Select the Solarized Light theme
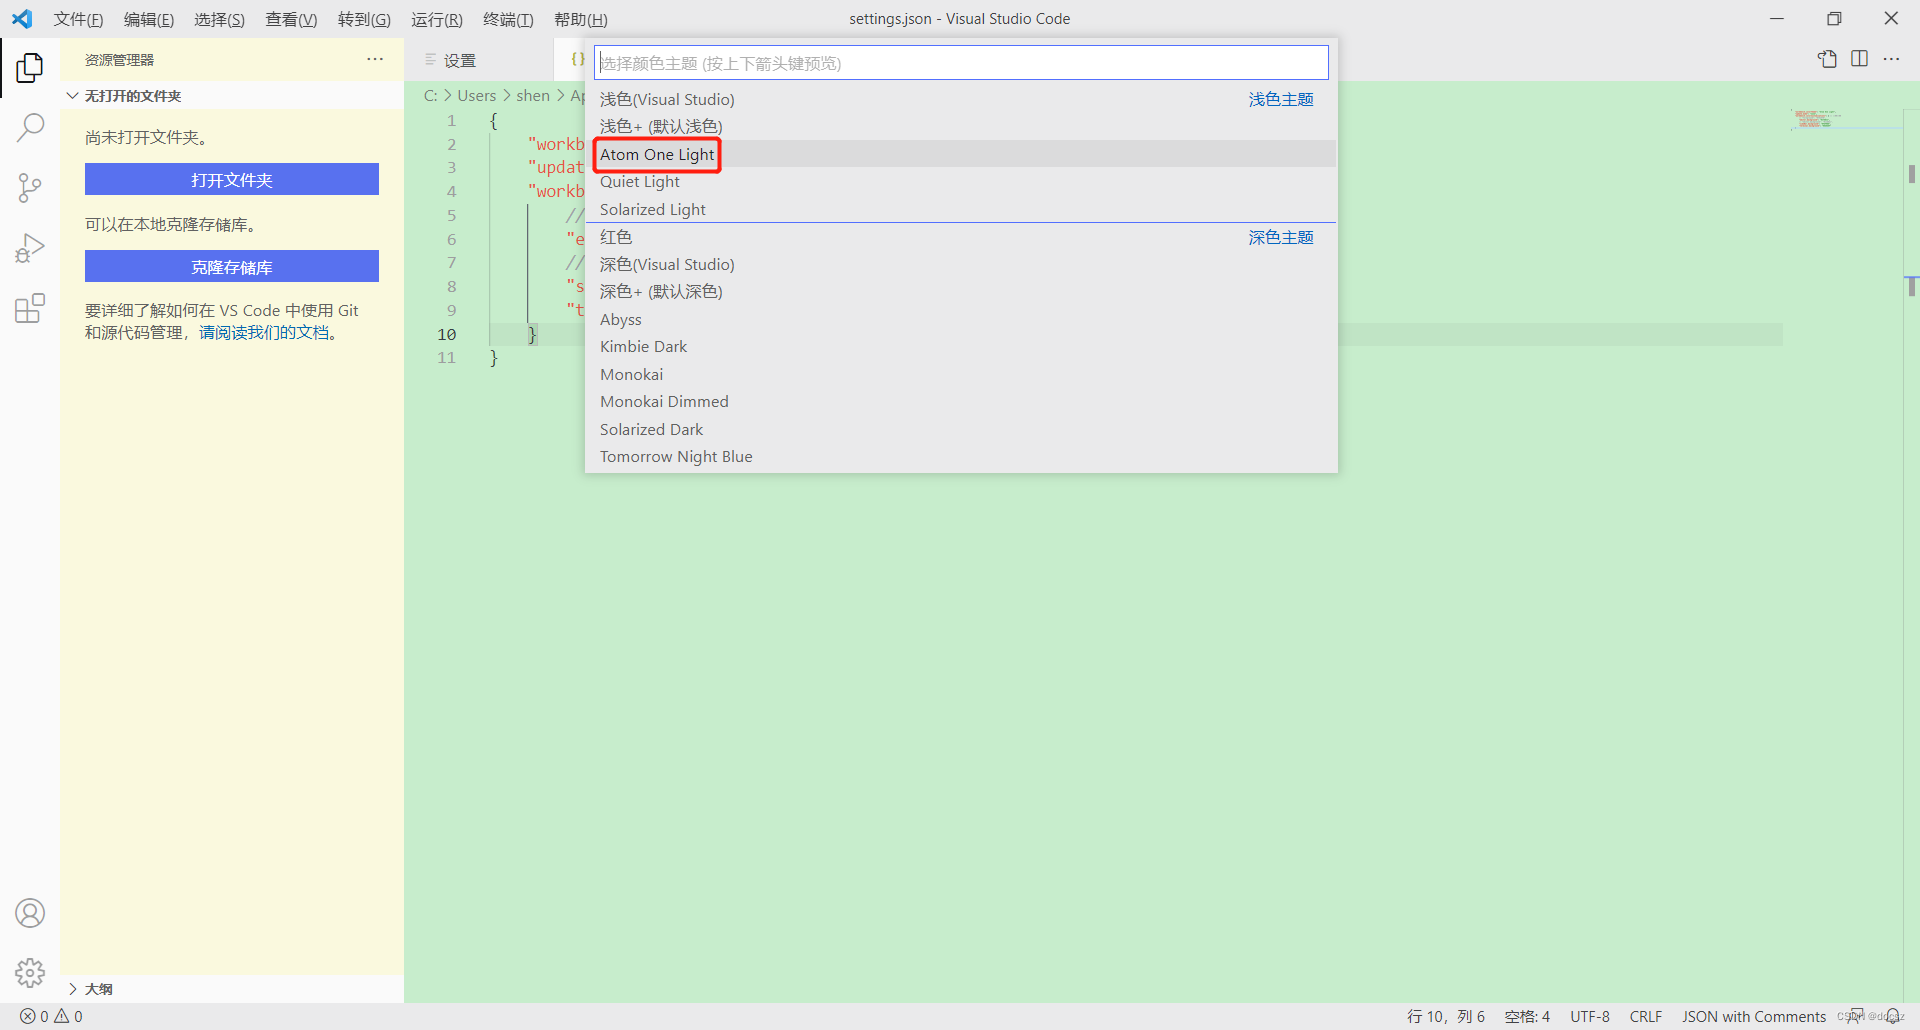 coord(961,209)
